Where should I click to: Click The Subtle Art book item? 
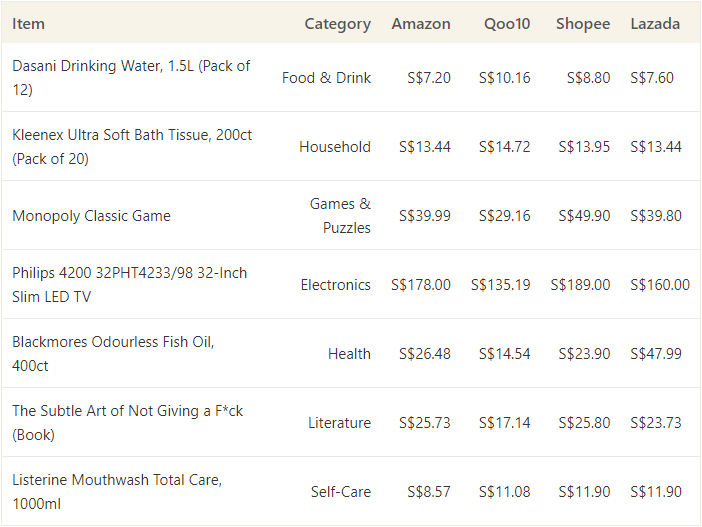pyautogui.click(x=127, y=422)
